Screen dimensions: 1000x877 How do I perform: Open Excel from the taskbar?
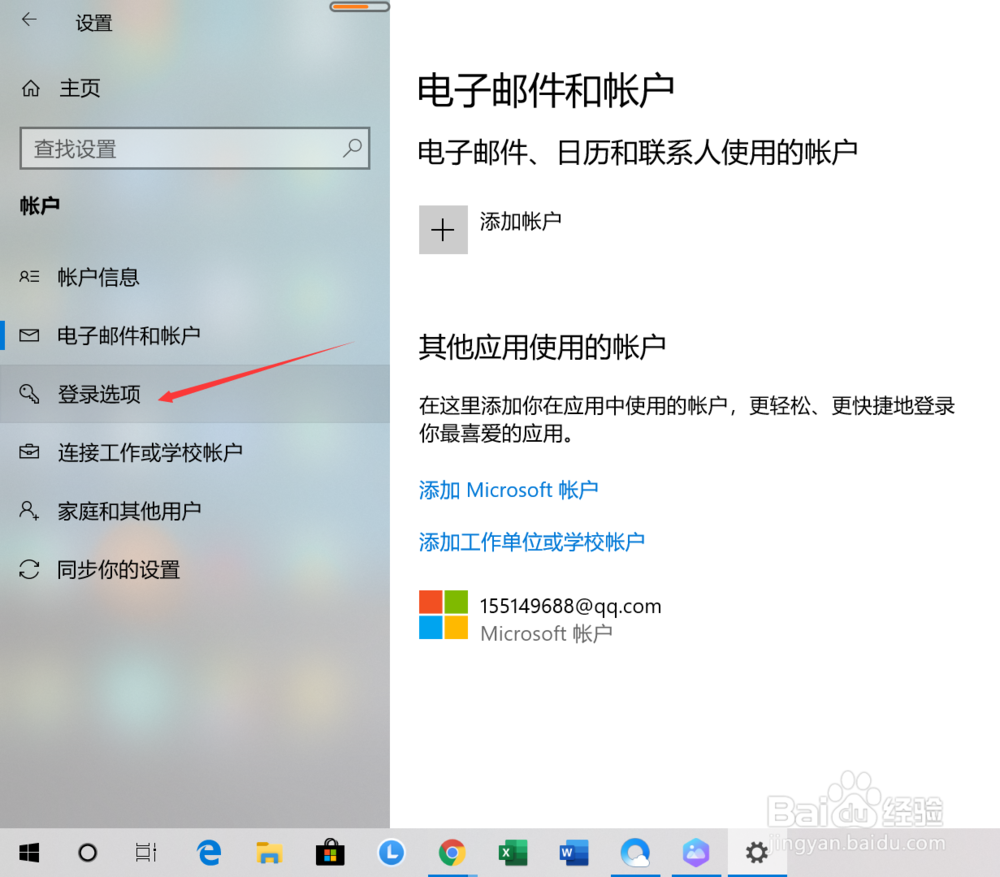pyautogui.click(x=512, y=852)
